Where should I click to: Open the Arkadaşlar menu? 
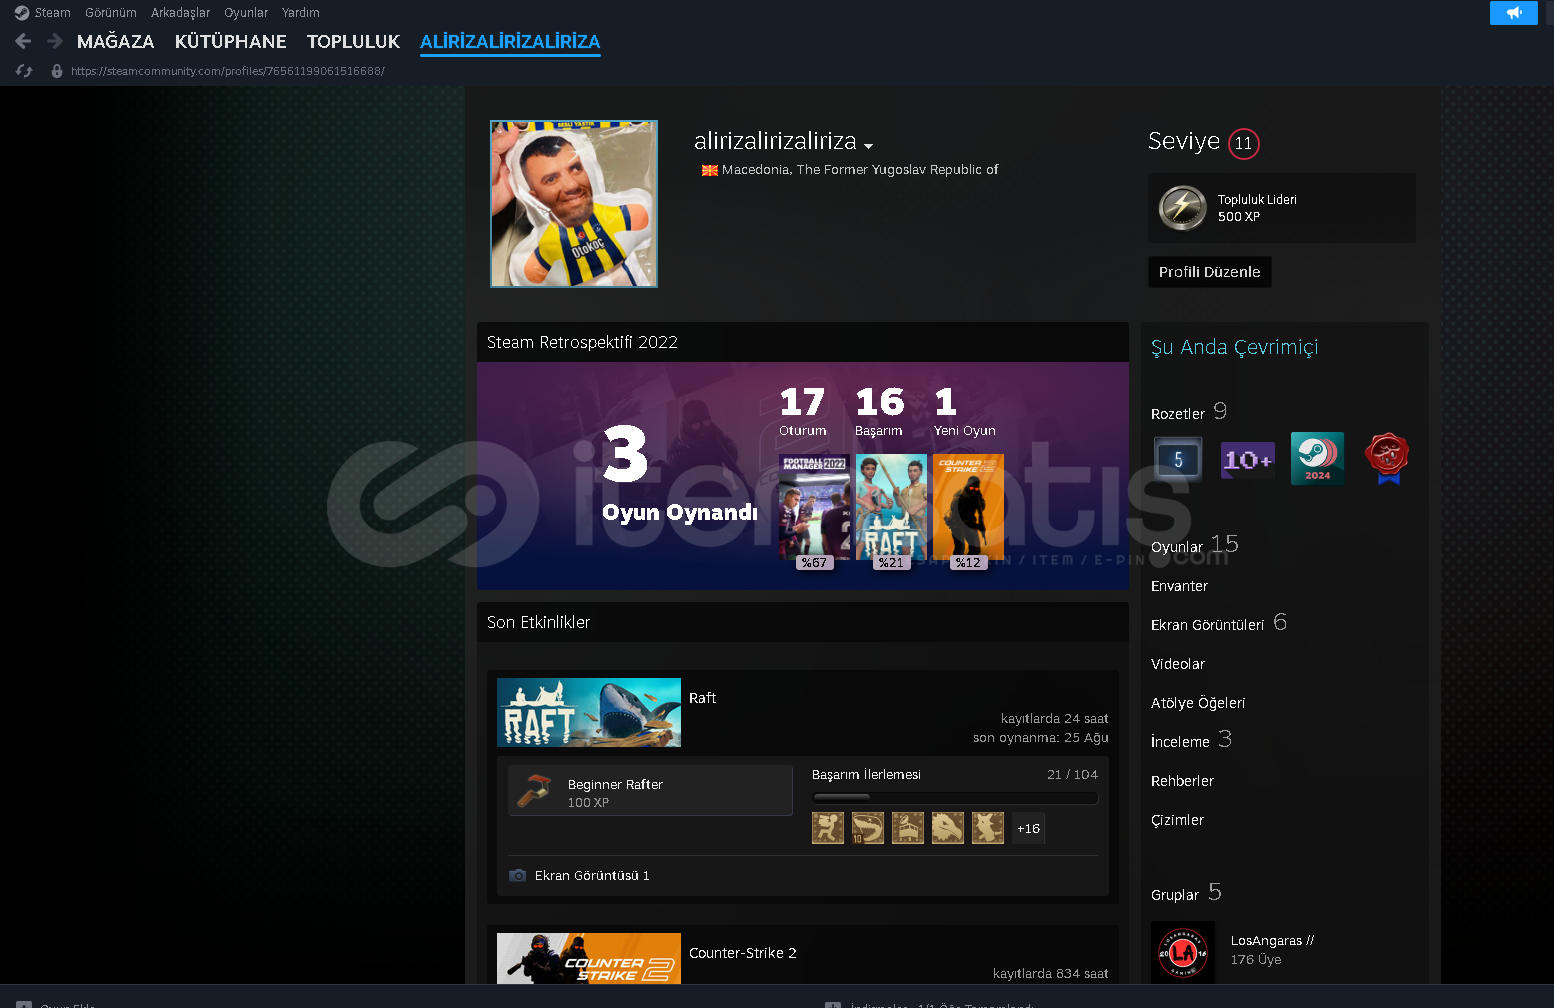[180, 13]
